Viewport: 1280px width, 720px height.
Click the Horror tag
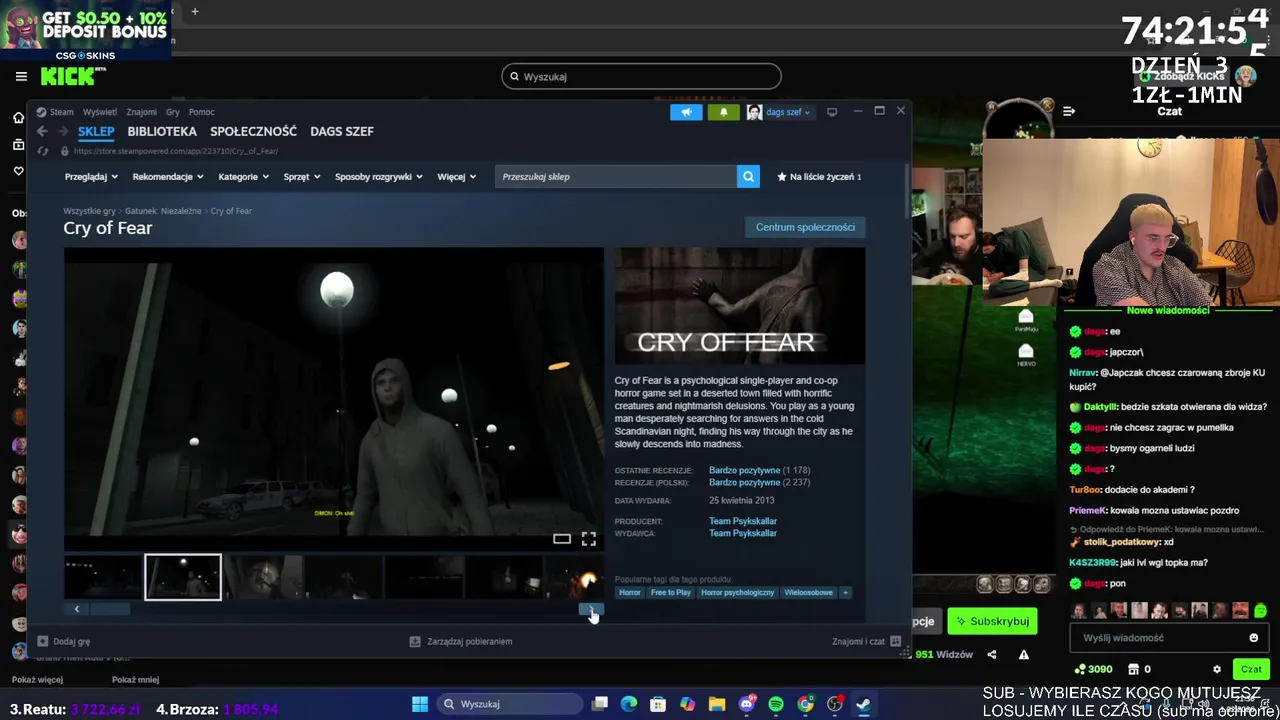tap(629, 593)
